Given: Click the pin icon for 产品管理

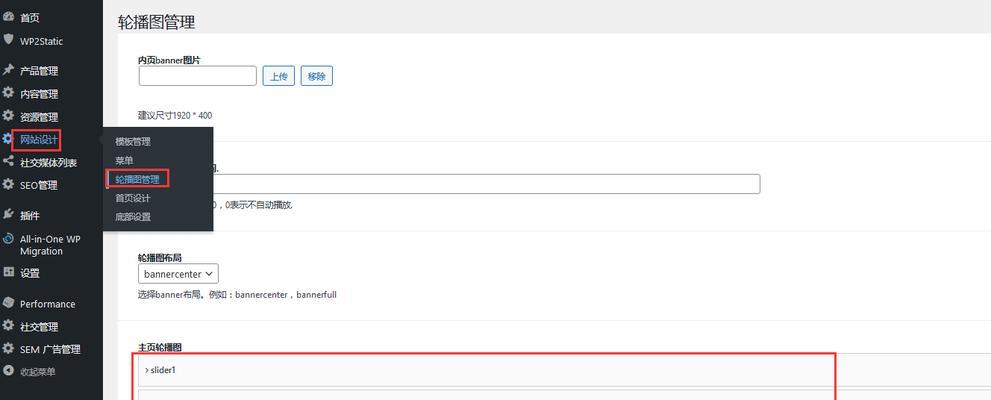Looking at the screenshot, I should click(8, 70).
